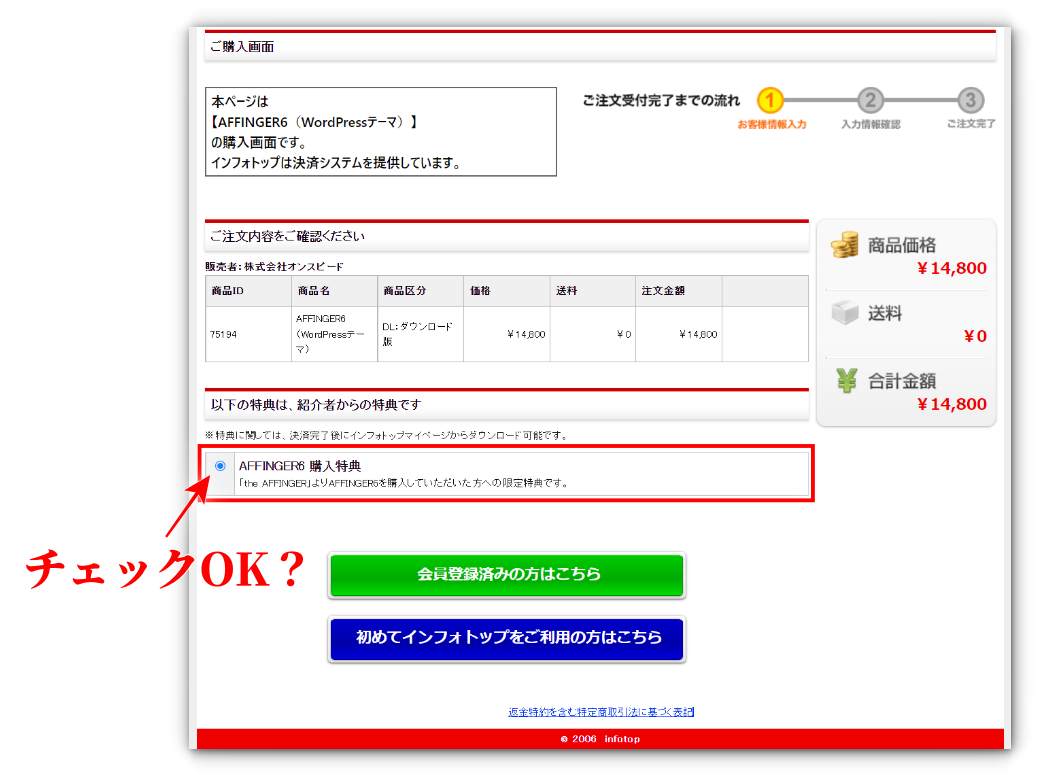The height and width of the screenshot is (780, 1041).
Task: Click the white box icon beside 送料
Action: (x=845, y=313)
